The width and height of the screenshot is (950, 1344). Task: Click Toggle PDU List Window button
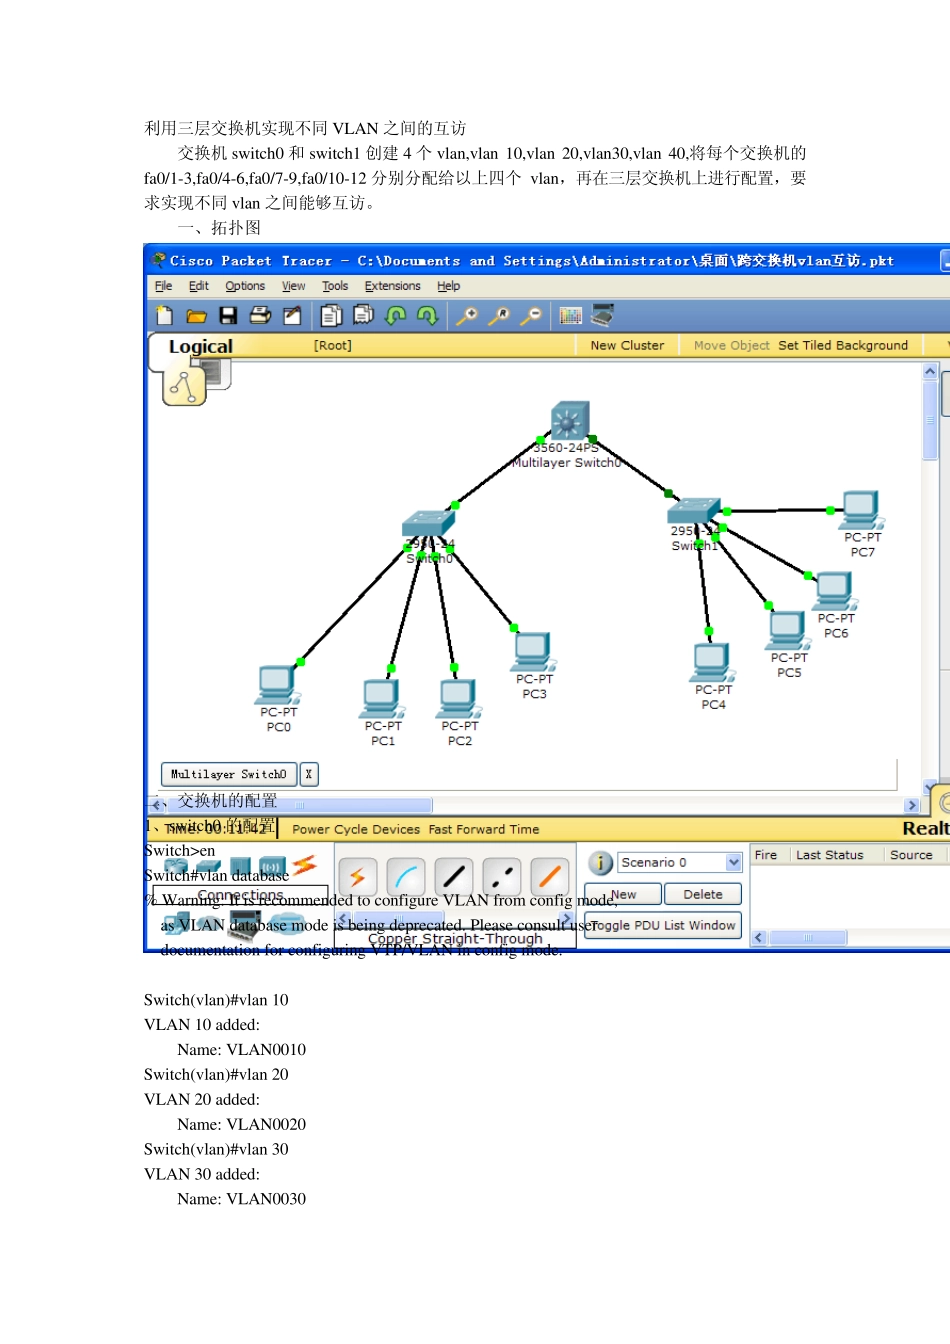(x=663, y=925)
